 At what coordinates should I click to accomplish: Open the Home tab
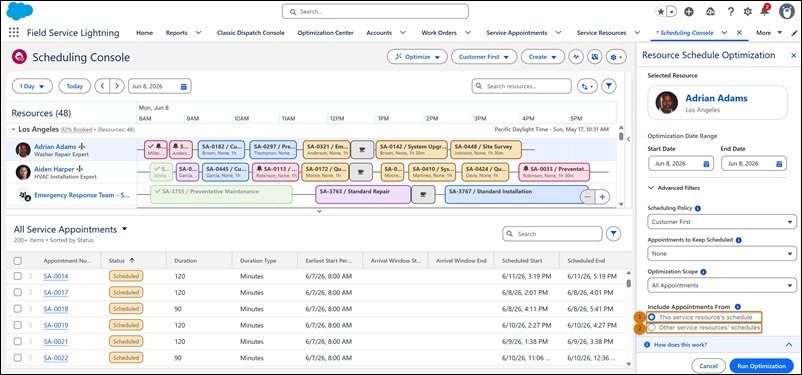(144, 33)
